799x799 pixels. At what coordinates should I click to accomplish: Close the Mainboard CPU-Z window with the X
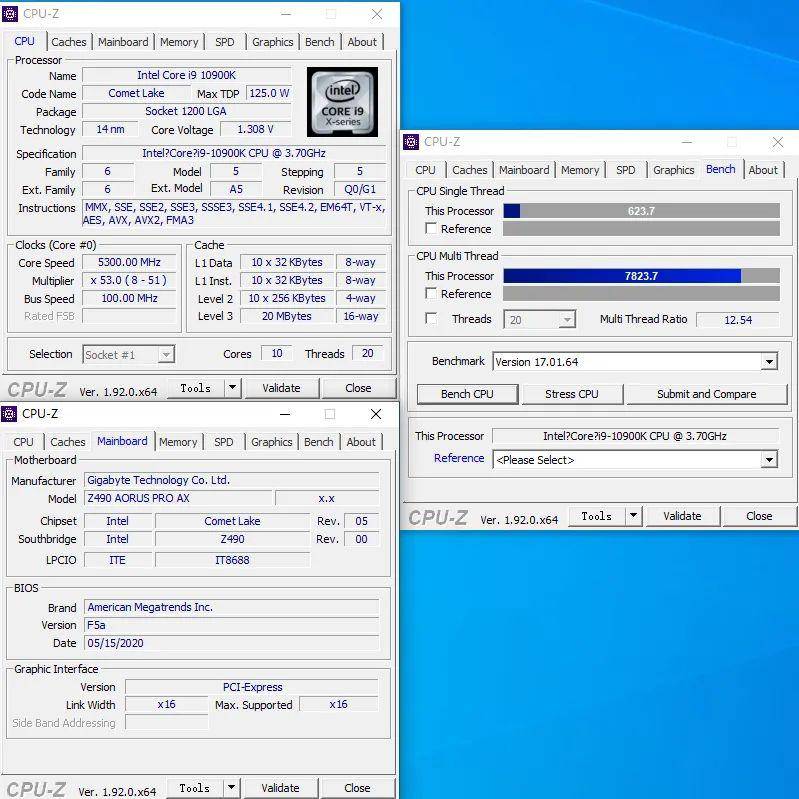coord(376,414)
